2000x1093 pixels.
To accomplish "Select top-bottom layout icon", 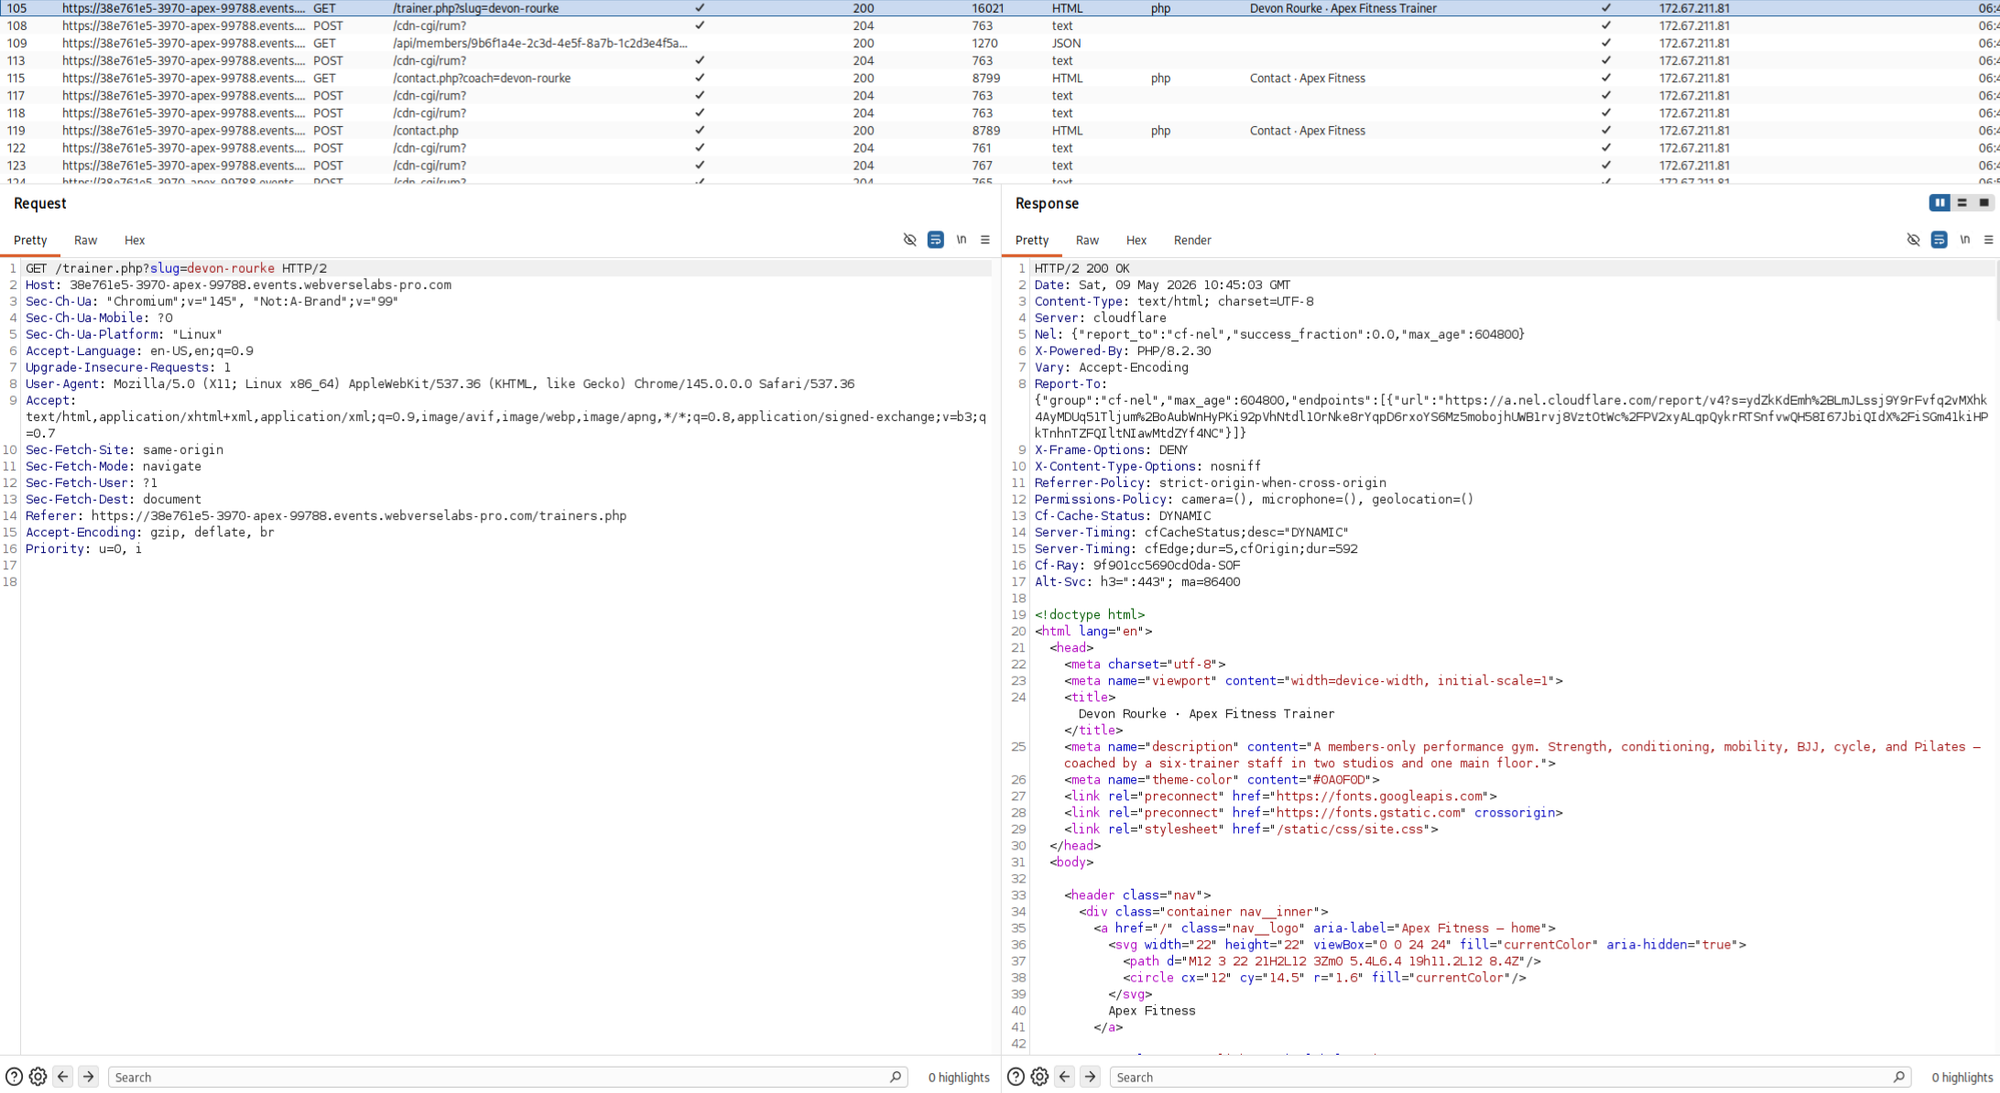I will pos(1962,203).
